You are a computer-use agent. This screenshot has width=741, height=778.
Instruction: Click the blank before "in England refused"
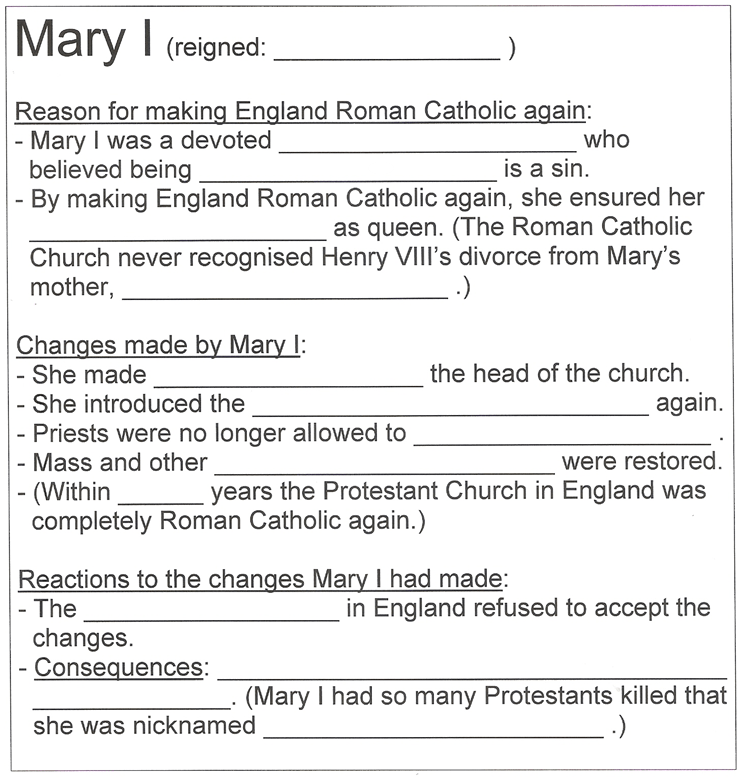pos(211,614)
